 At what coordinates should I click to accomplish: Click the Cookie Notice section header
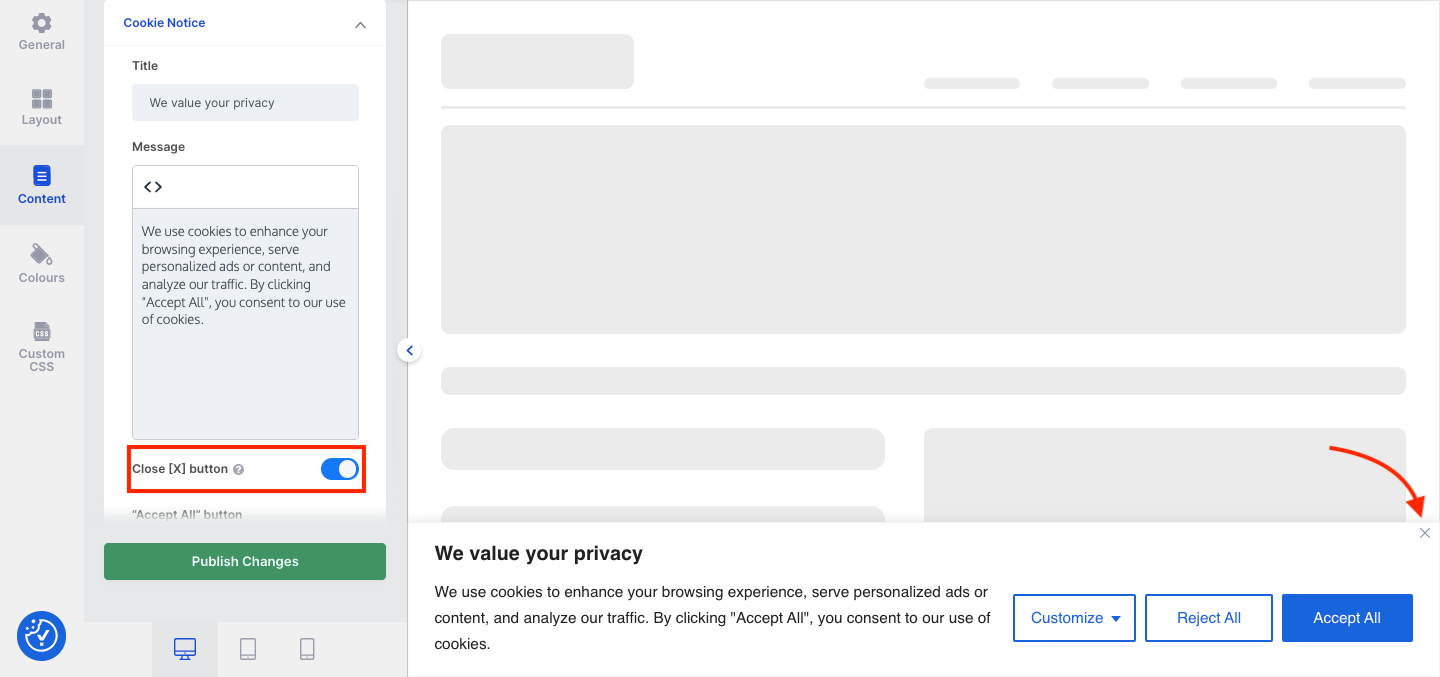[245, 23]
